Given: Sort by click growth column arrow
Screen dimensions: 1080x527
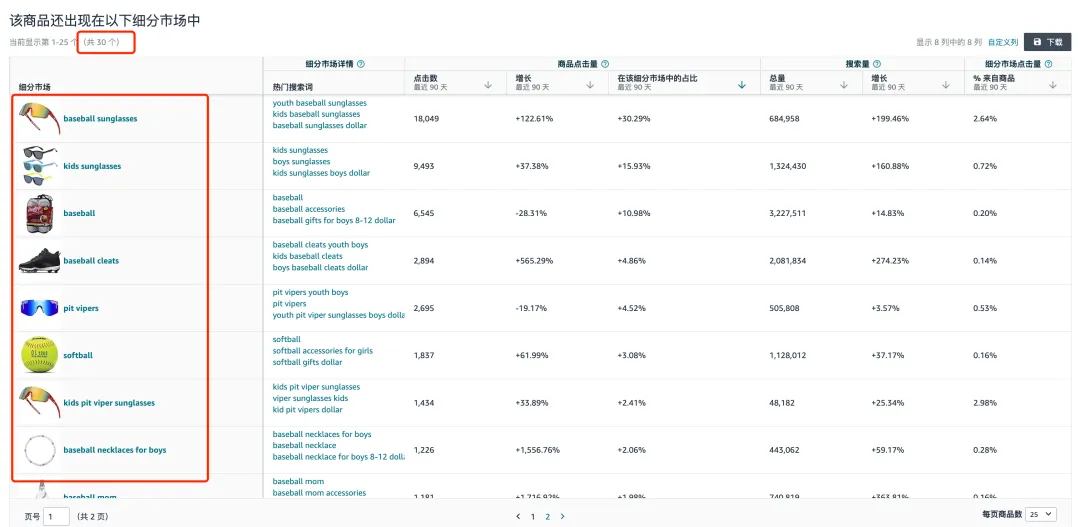Looking at the screenshot, I should click(x=590, y=85).
